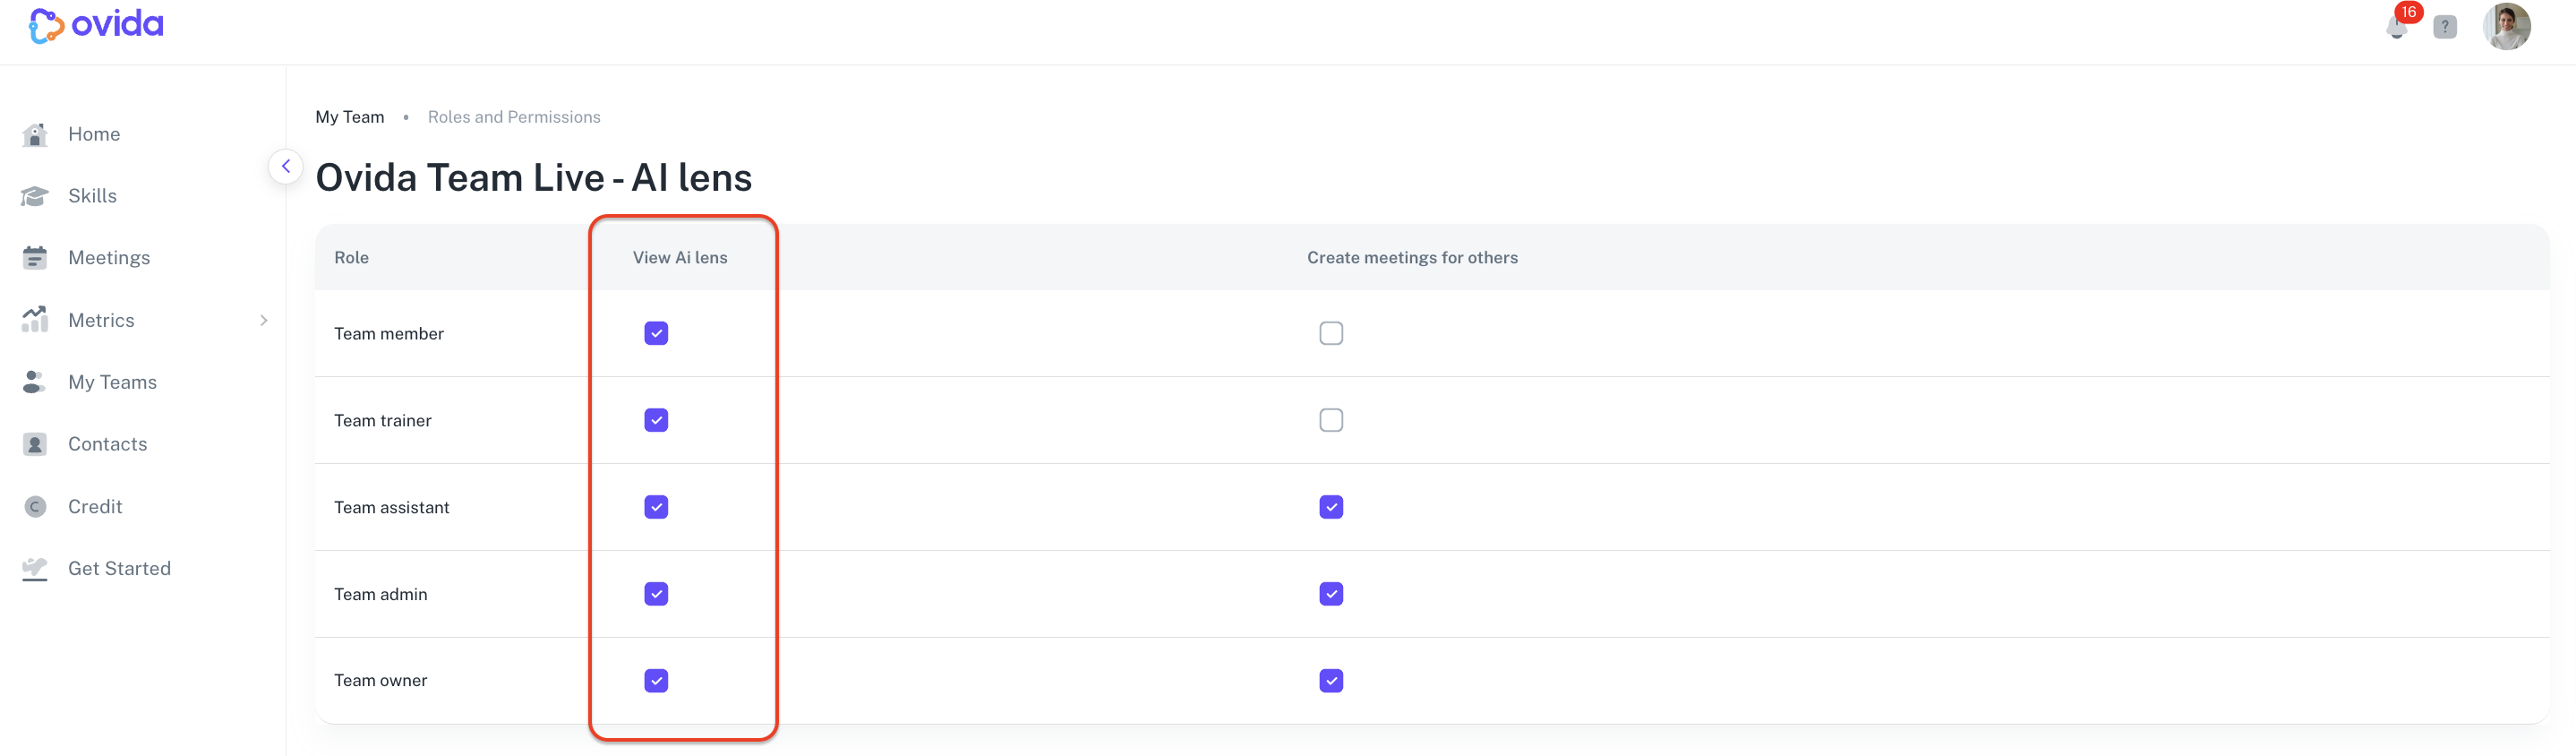
Task: Collapse the sidebar with the chevron button
Action: point(285,166)
